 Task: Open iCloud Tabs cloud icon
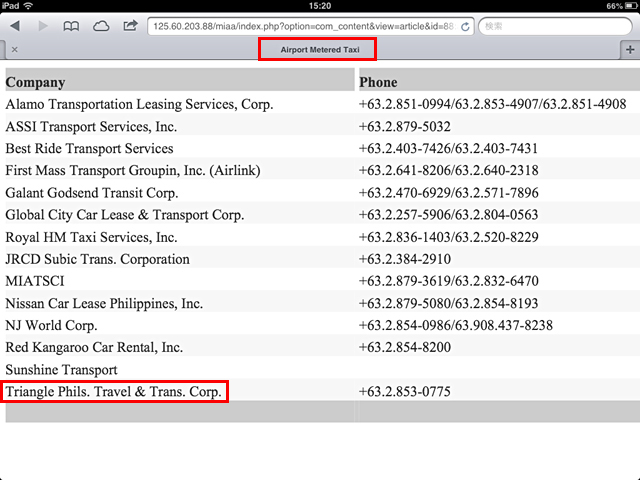pyautogui.click(x=101, y=26)
